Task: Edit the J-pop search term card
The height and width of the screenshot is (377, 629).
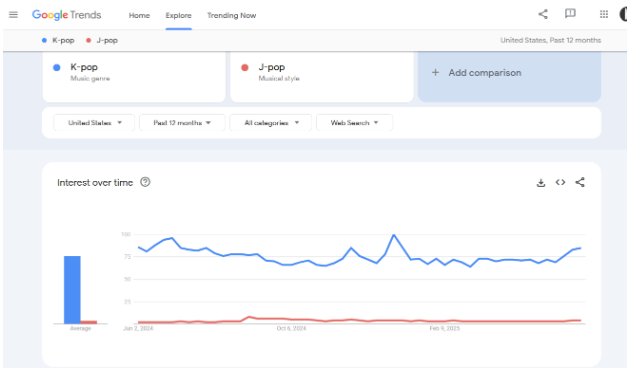Action: coord(322,77)
